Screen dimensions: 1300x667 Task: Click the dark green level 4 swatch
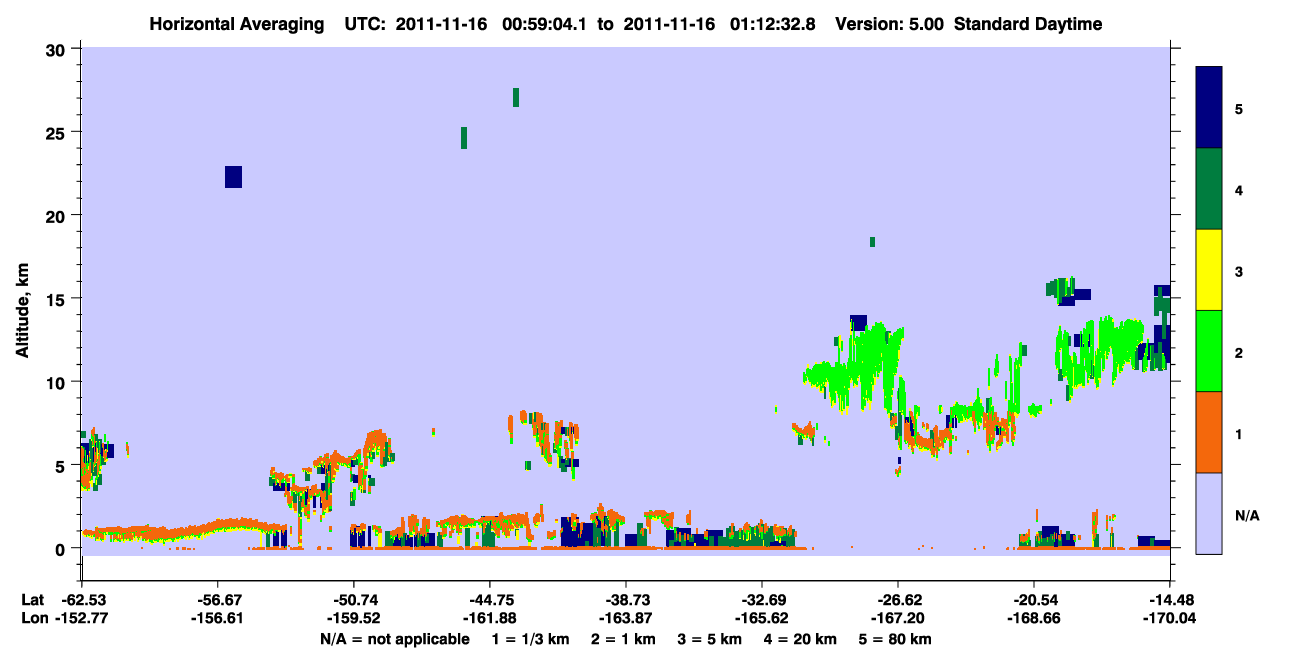1209,189
